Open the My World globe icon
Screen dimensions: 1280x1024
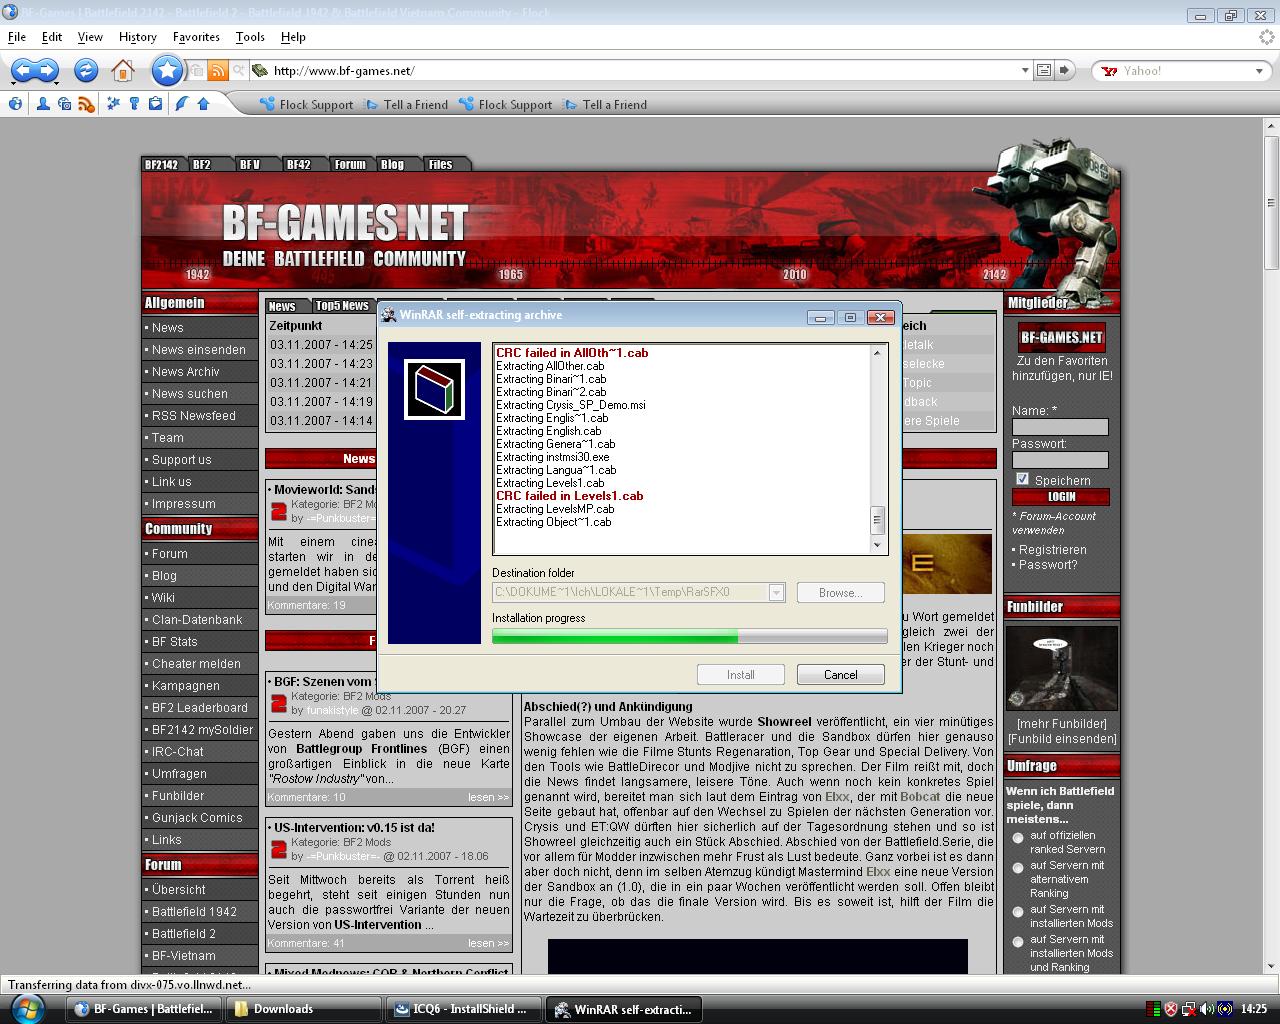[16, 104]
